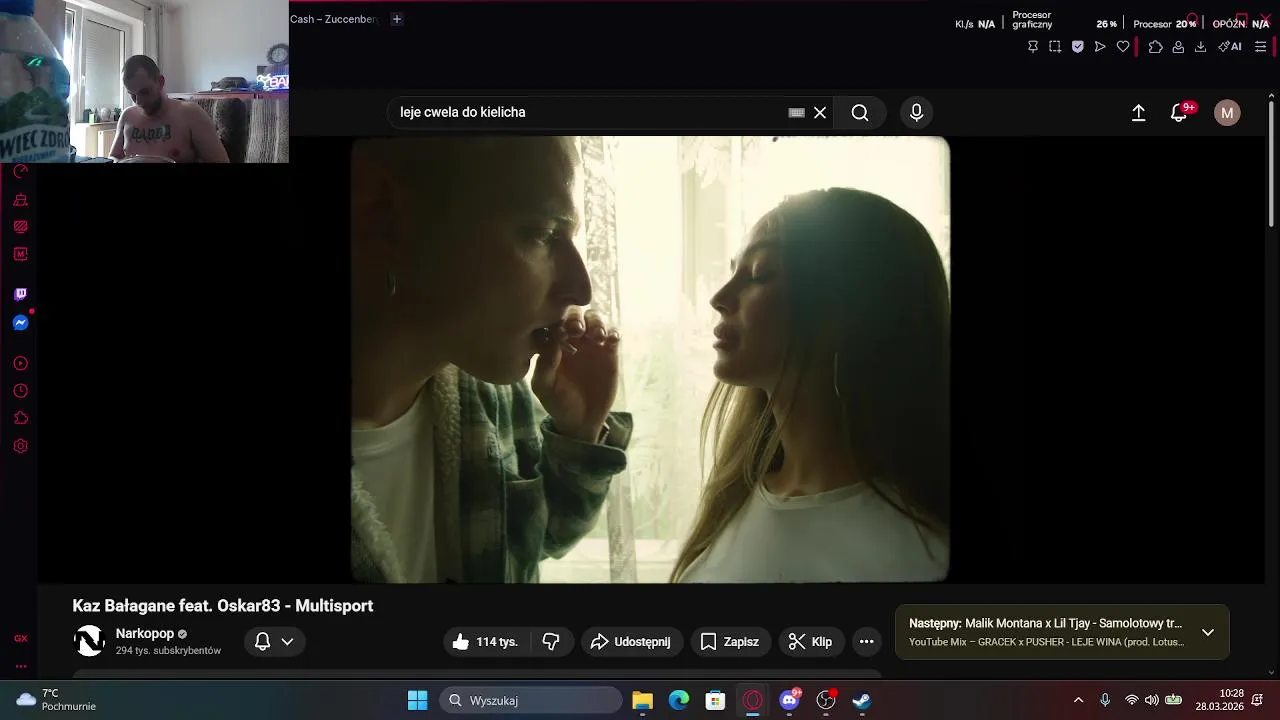Show hidden tray icons chevron
Viewport: 1280px width, 720px height.
click(1078, 700)
